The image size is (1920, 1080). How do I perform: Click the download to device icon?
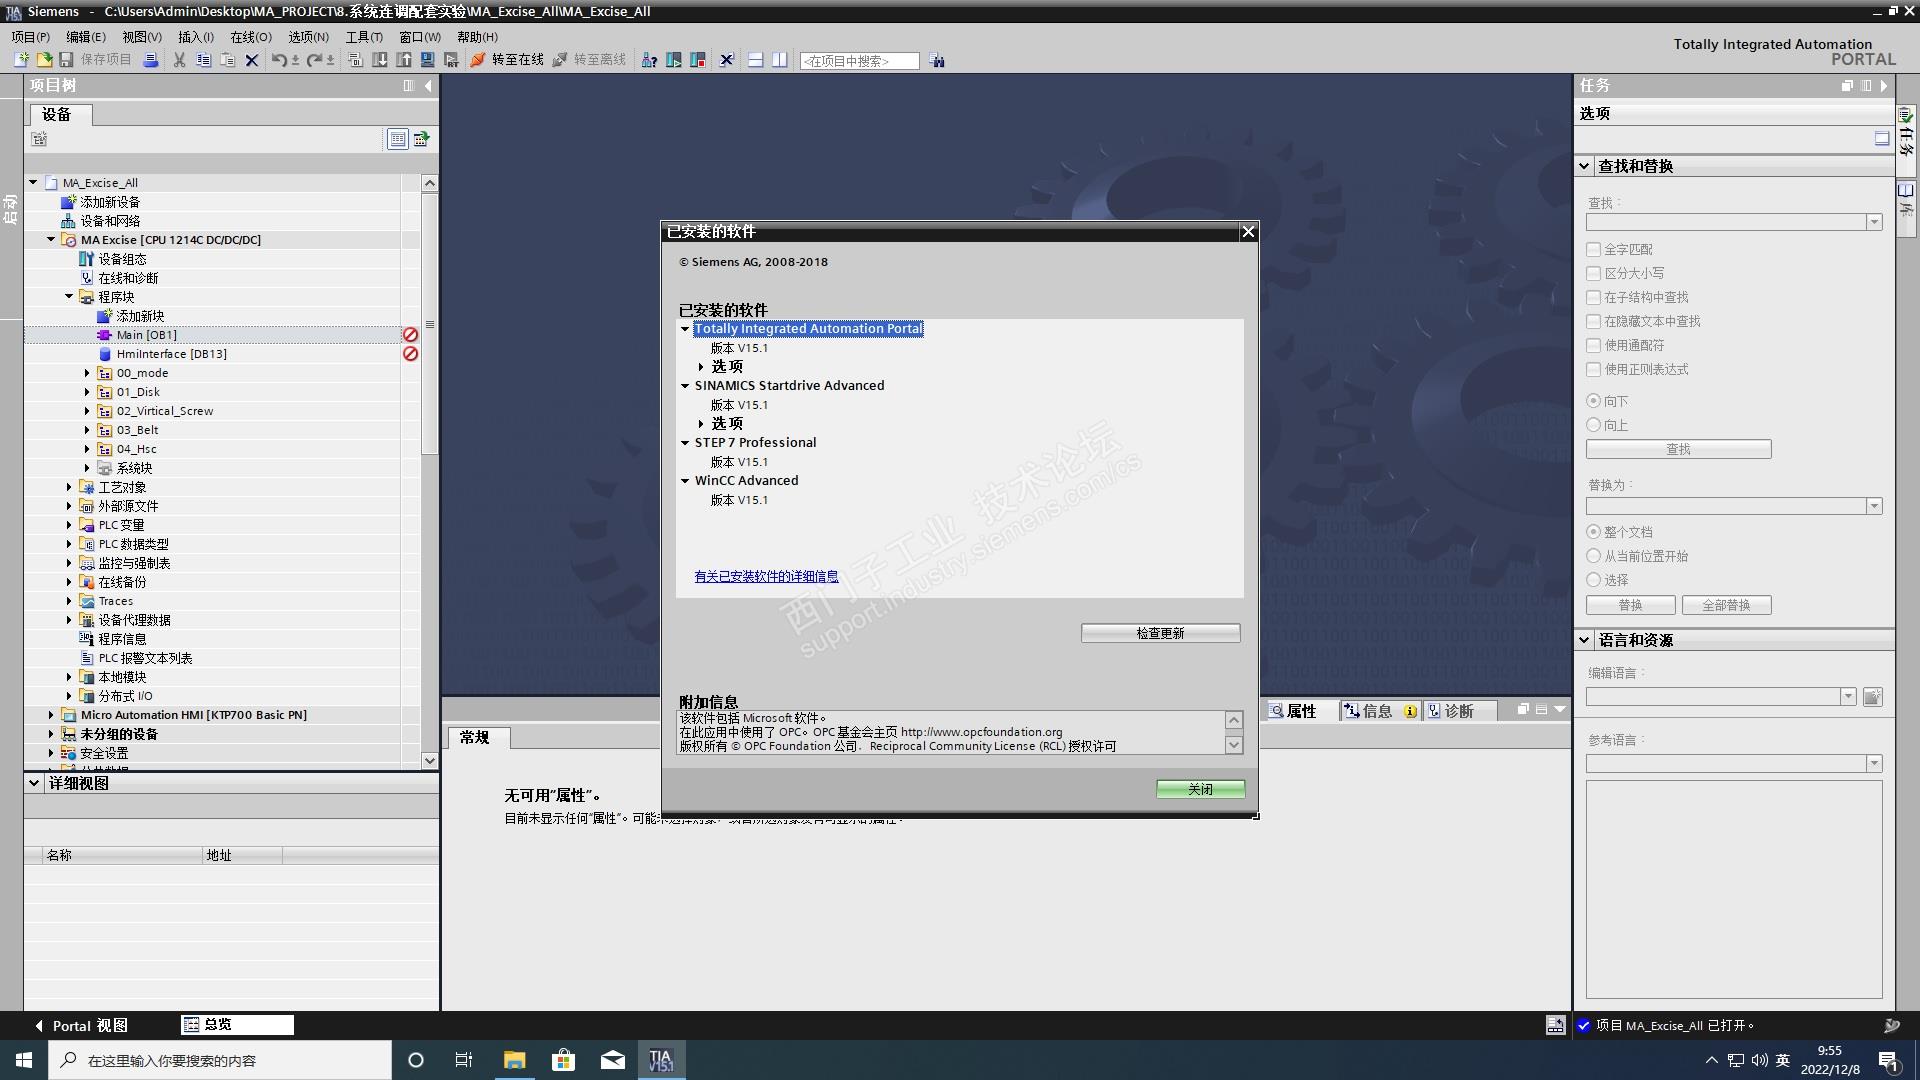pyautogui.click(x=380, y=60)
